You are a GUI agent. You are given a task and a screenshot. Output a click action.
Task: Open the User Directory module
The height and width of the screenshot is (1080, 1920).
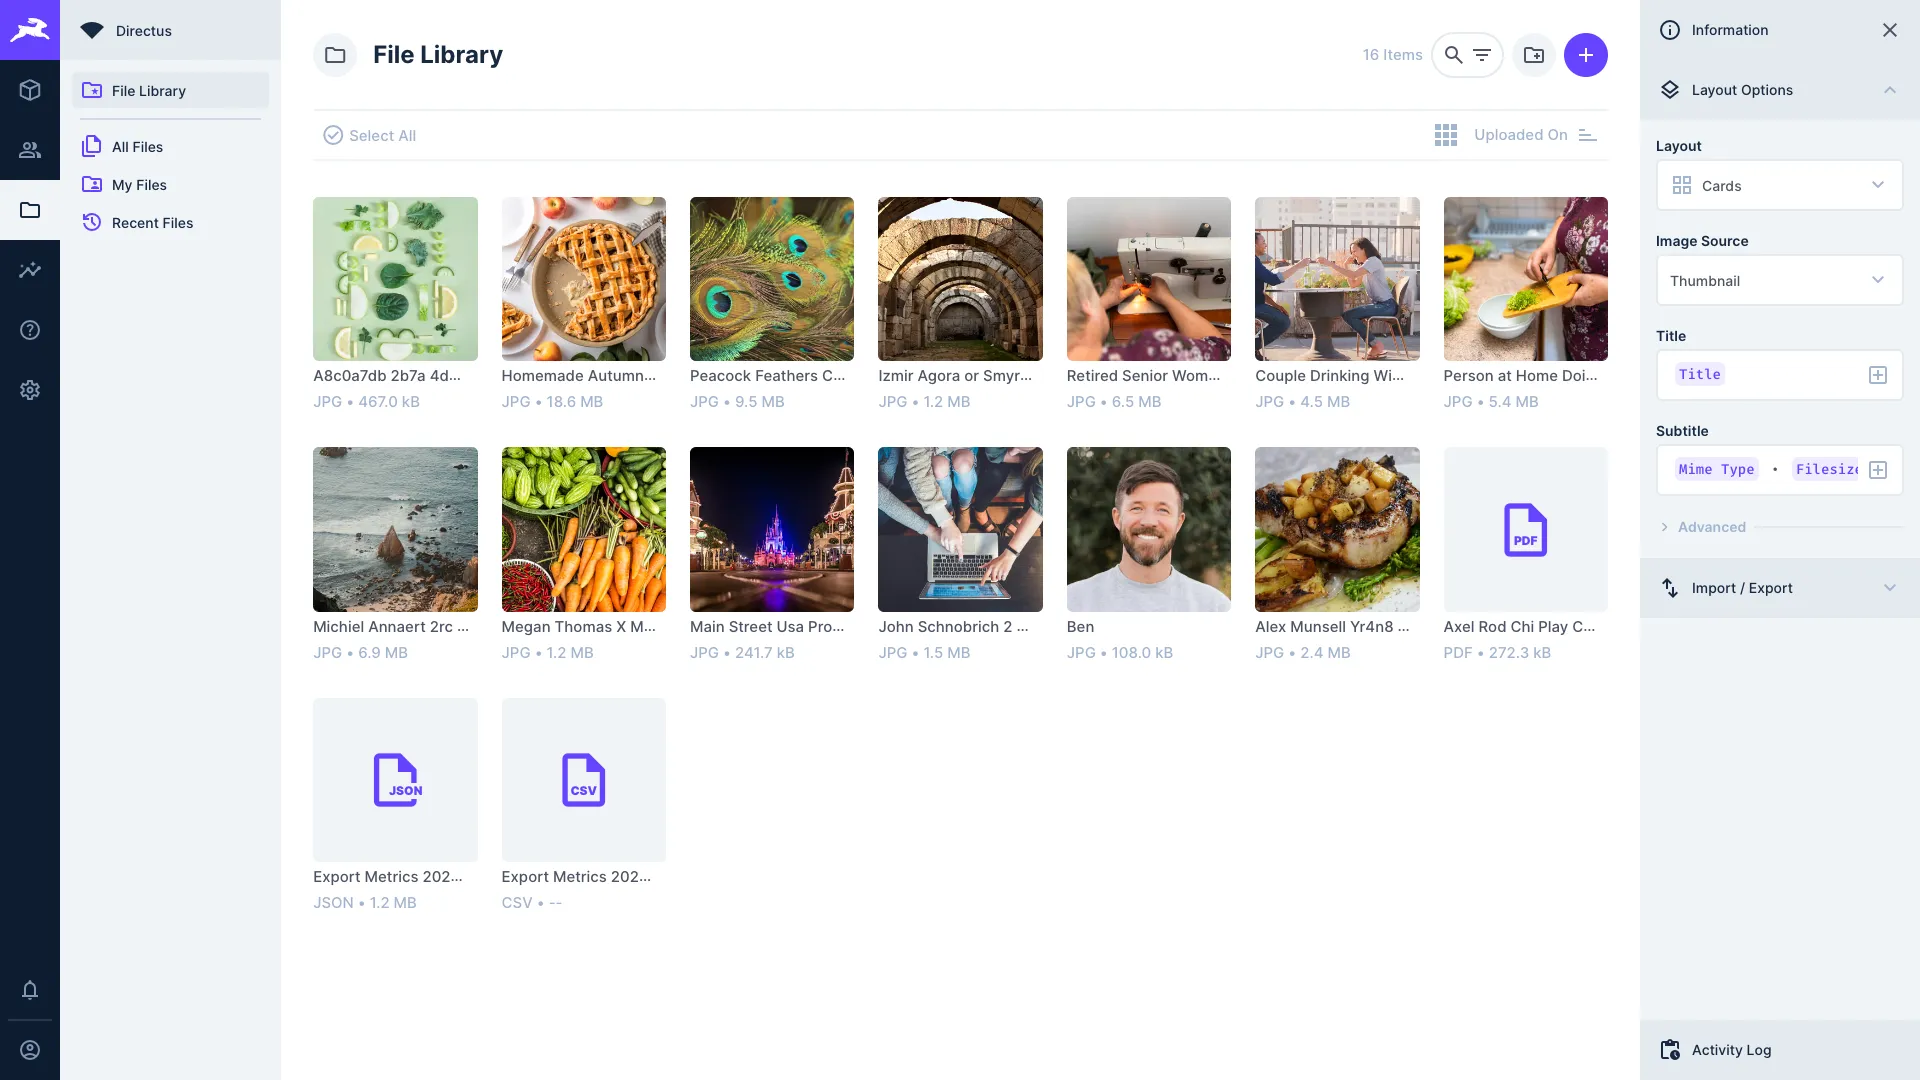tap(30, 150)
